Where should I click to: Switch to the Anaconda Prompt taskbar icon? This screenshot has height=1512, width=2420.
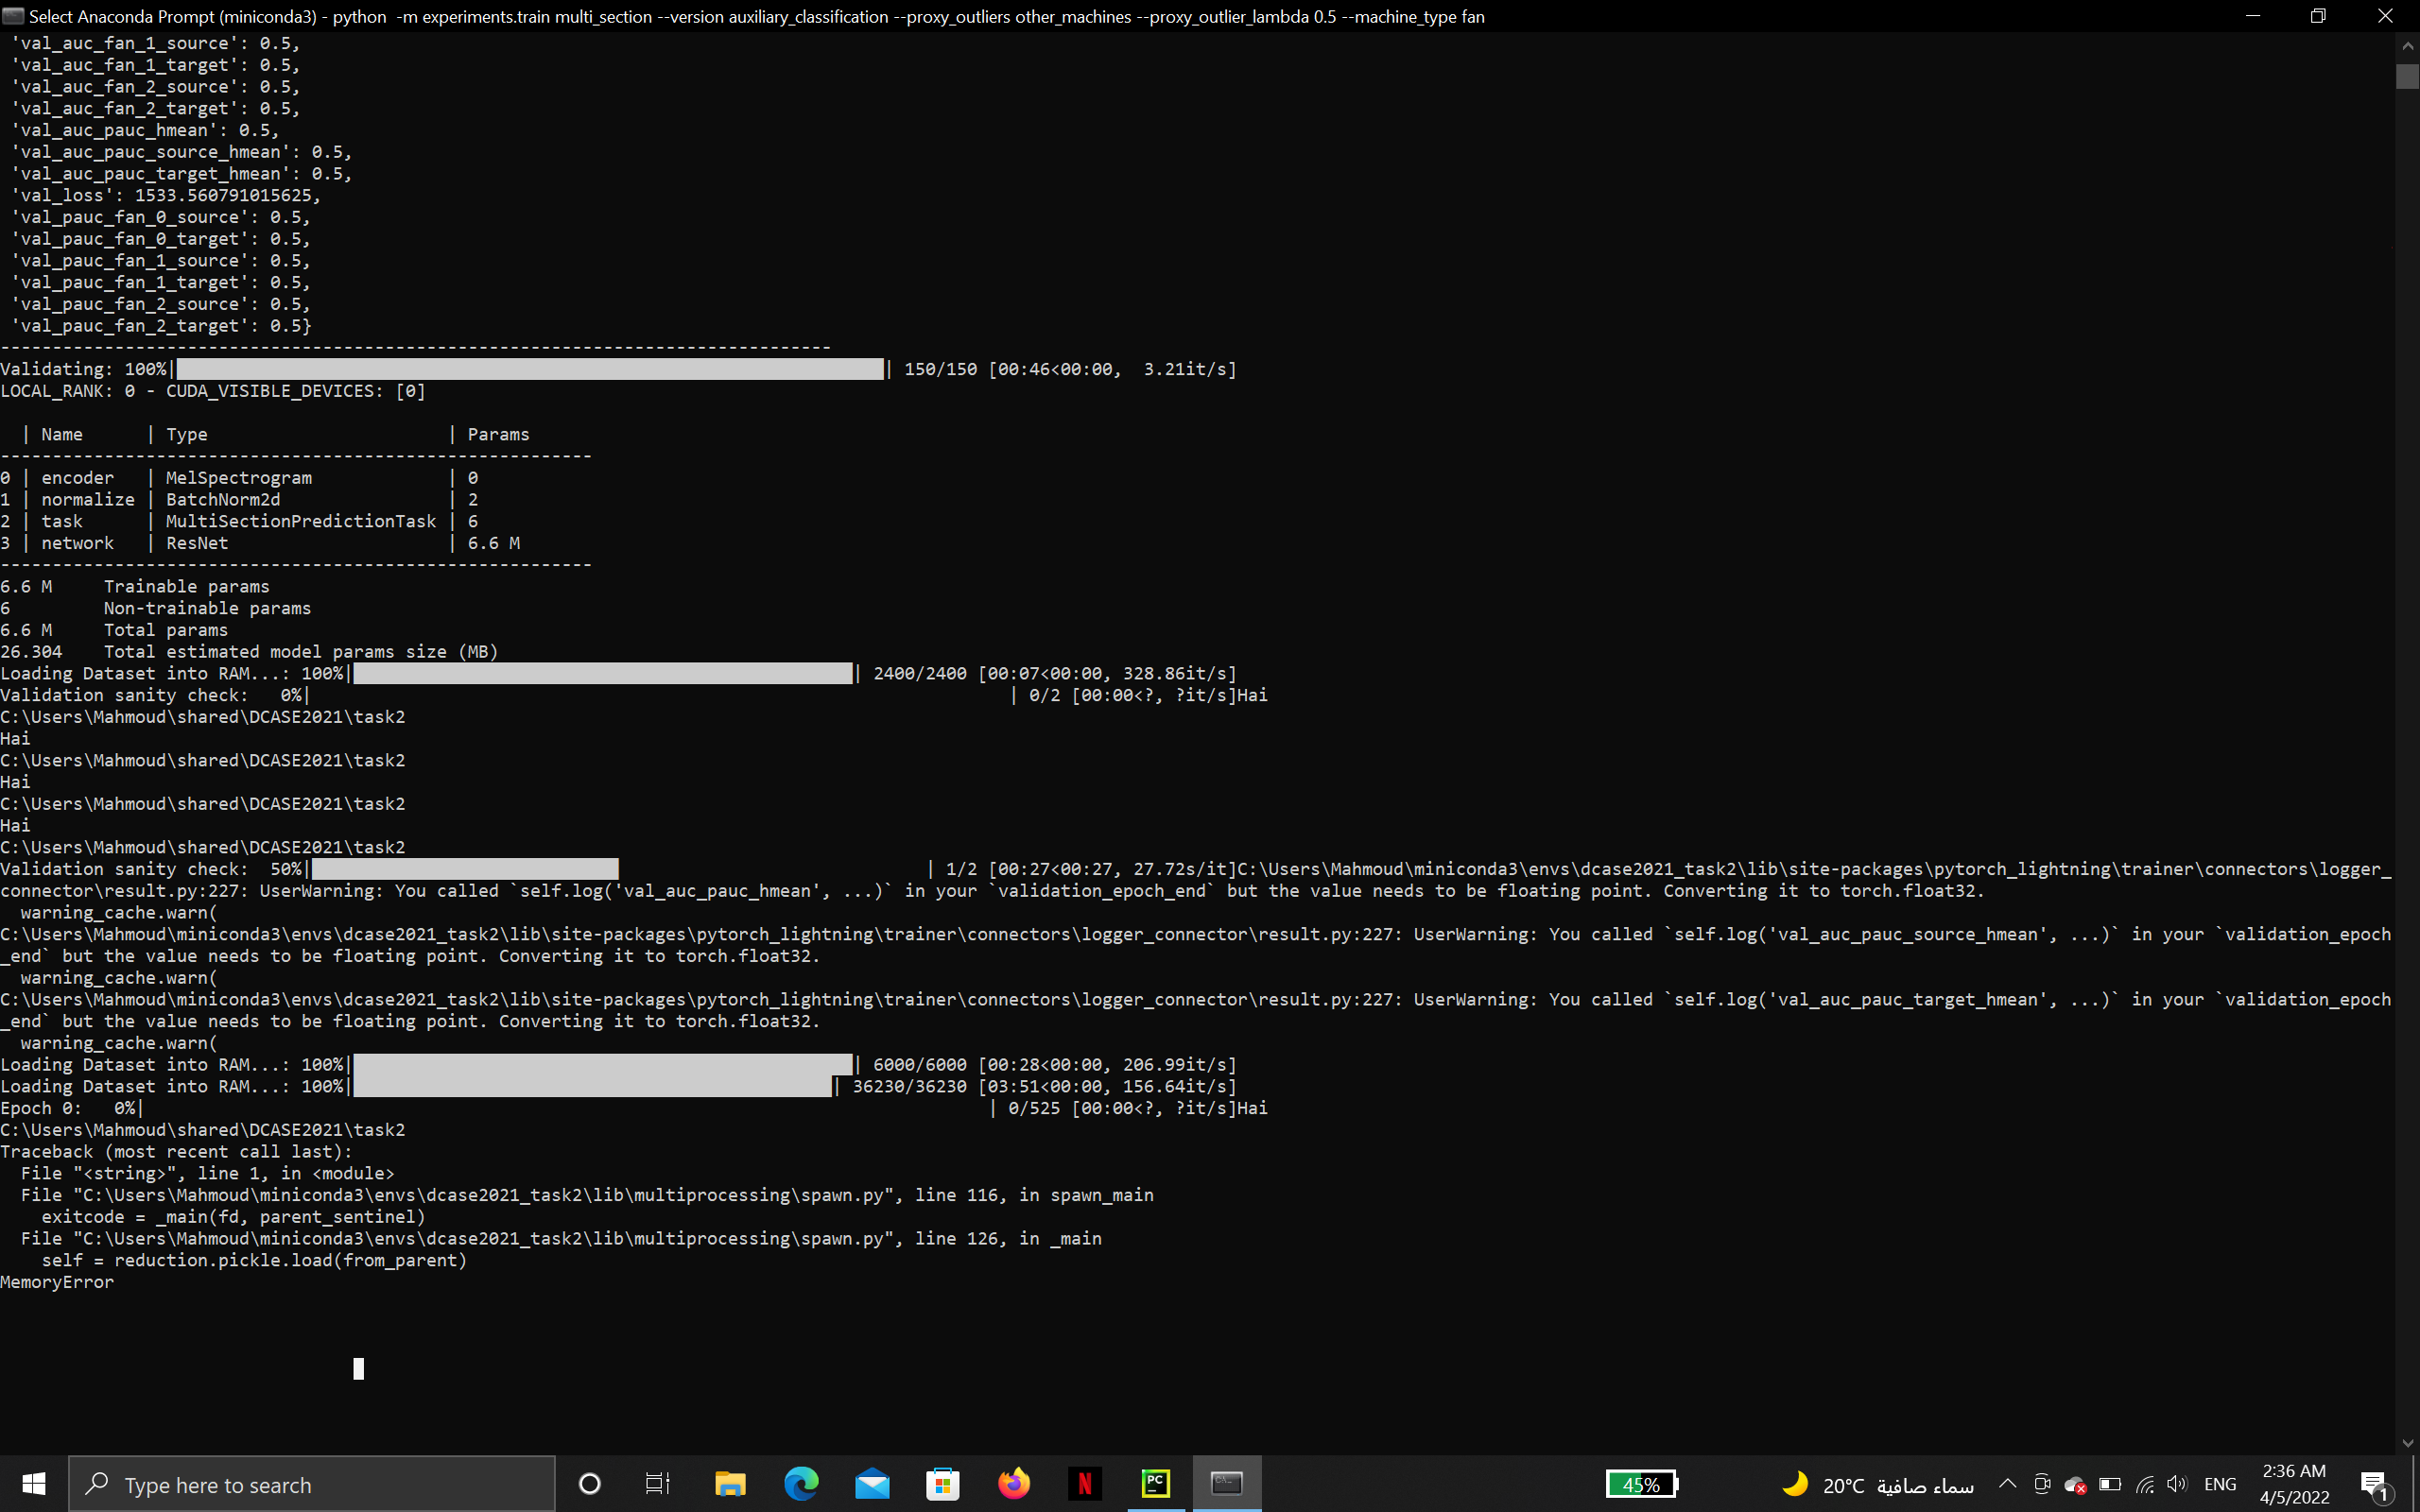coord(1227,1484)
